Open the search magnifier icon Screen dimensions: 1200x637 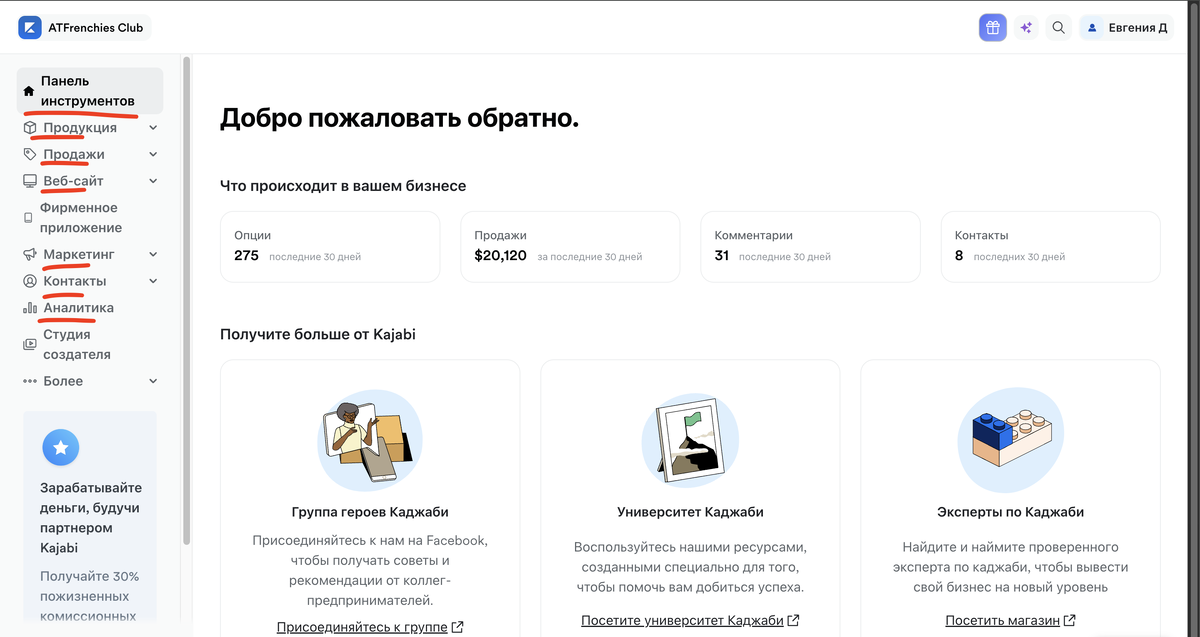pos(1058,28)
